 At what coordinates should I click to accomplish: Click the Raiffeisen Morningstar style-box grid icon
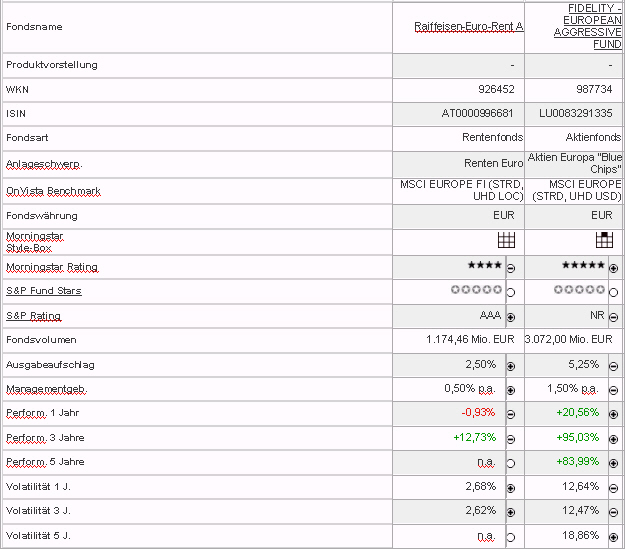(x=507, y=240)
